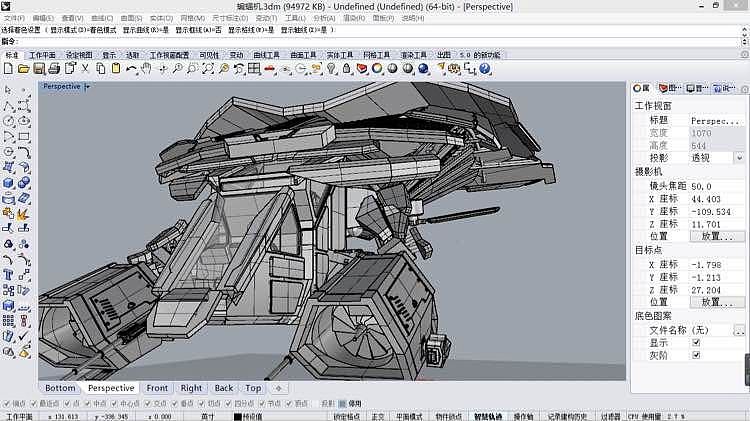The height and width of the screenshot is (421, 750).
Task: Toggle 平面模式 in the status bar
Action: (x=409, y=417)
